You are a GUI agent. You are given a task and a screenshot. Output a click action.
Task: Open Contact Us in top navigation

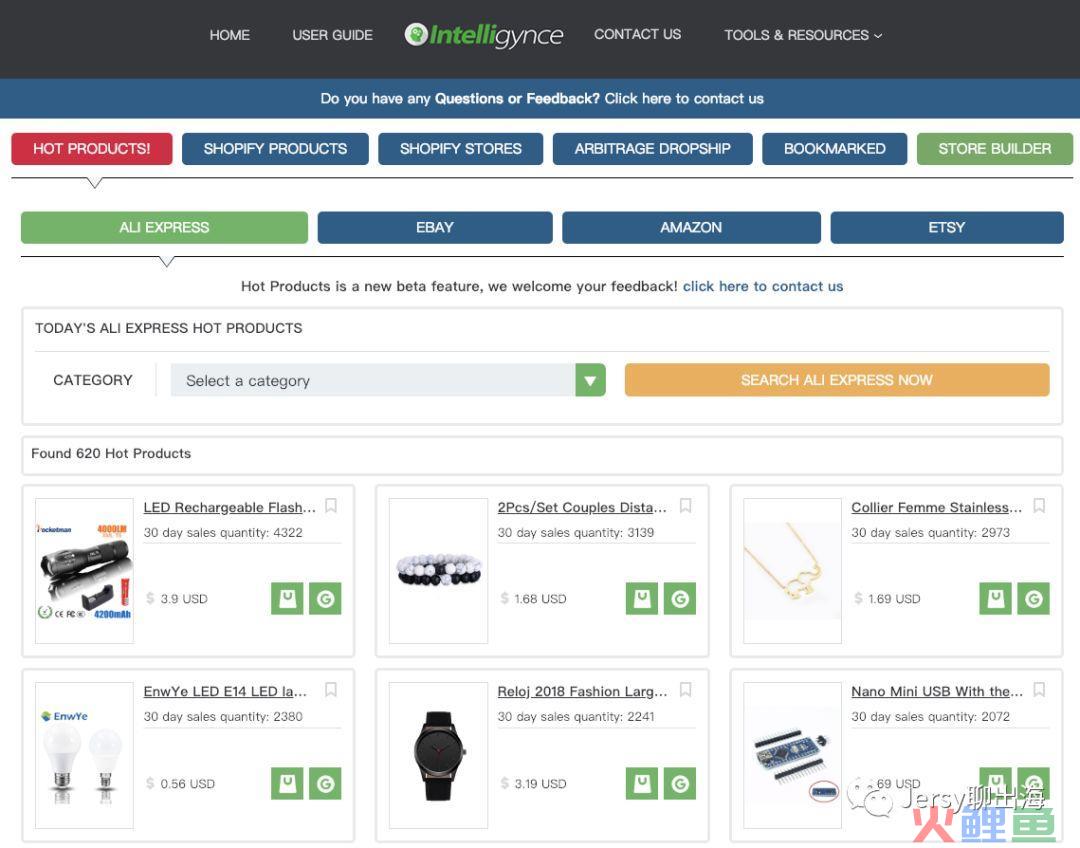pyautogui.click(x=638, y=34)
